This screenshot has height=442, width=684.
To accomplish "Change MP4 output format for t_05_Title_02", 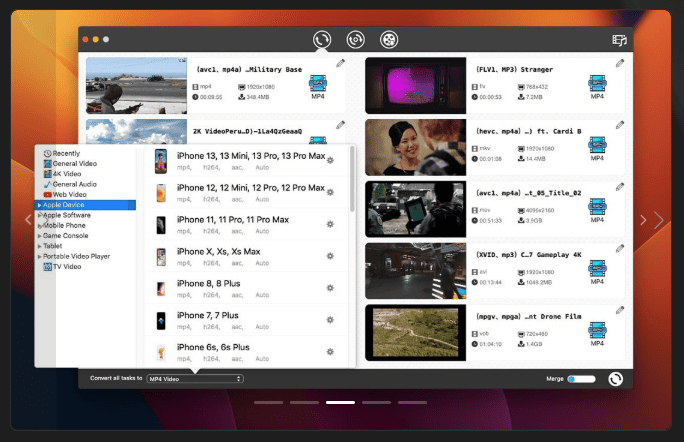I will [597, 211].
